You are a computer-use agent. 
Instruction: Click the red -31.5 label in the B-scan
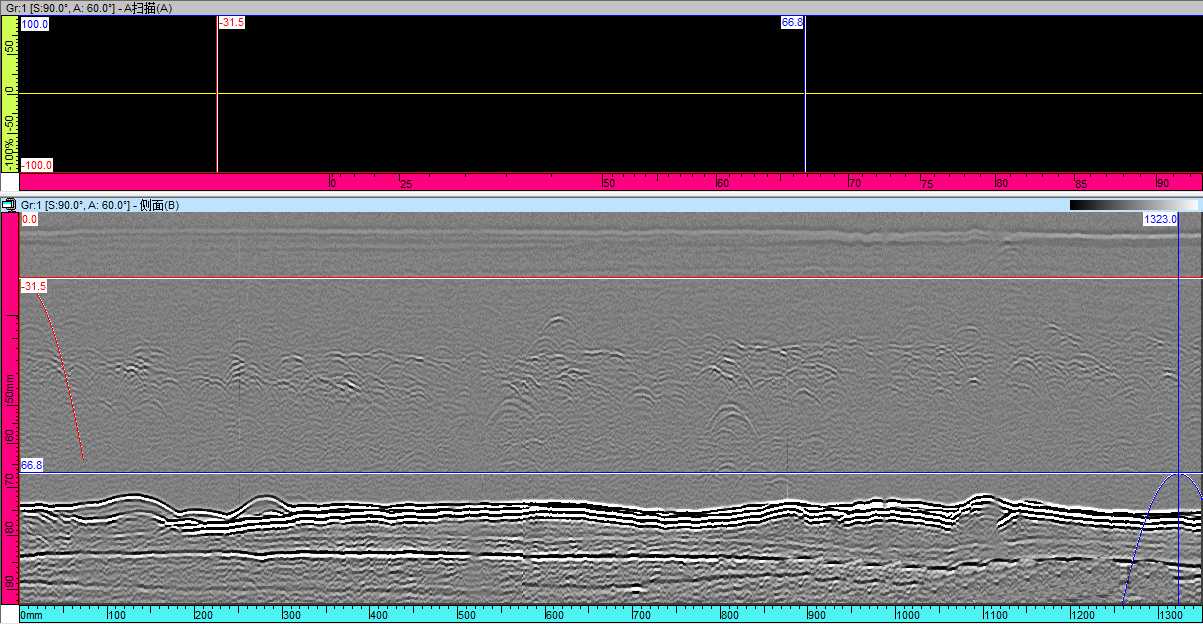coord(34,286)
